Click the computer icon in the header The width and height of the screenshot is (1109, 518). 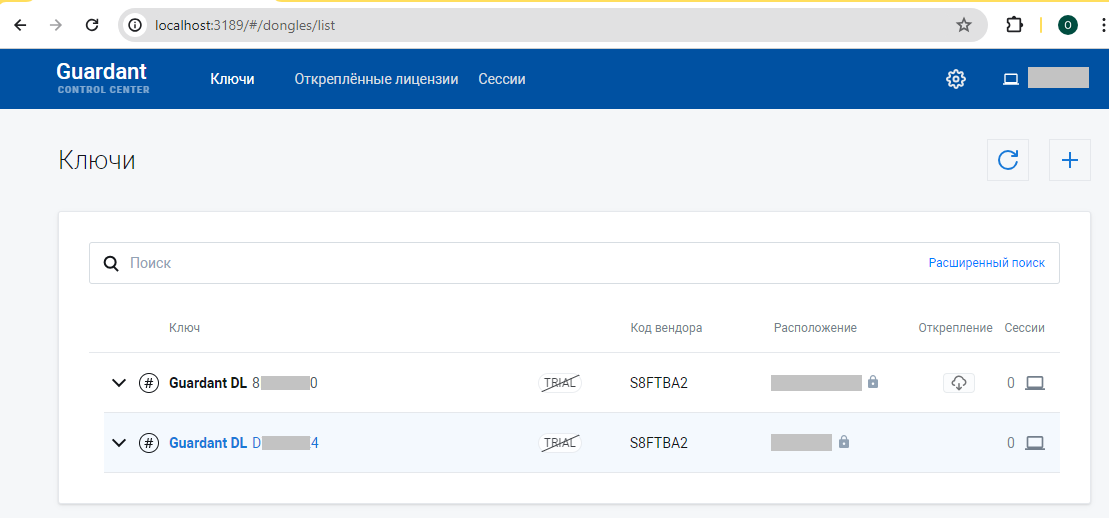pos(1011,79)
